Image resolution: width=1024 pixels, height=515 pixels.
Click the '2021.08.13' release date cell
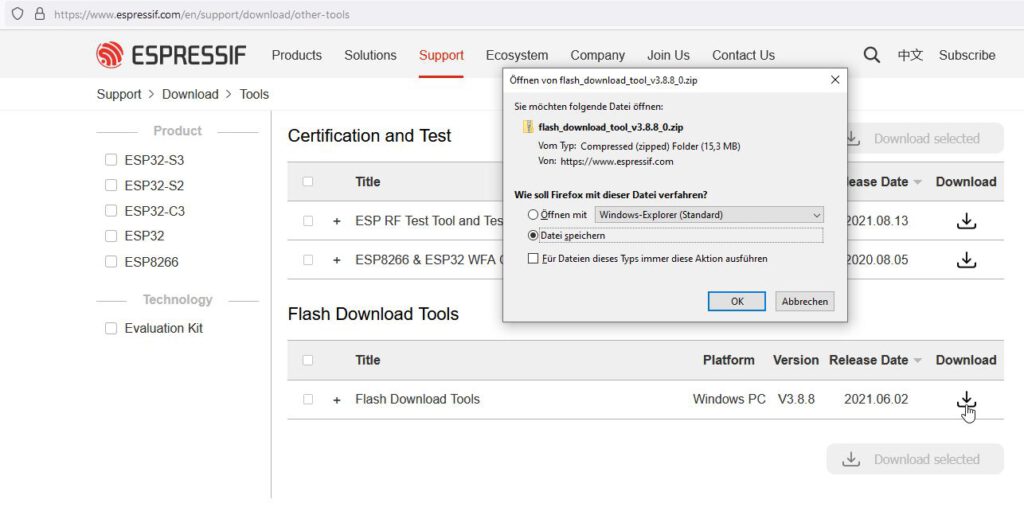(878, 221)
